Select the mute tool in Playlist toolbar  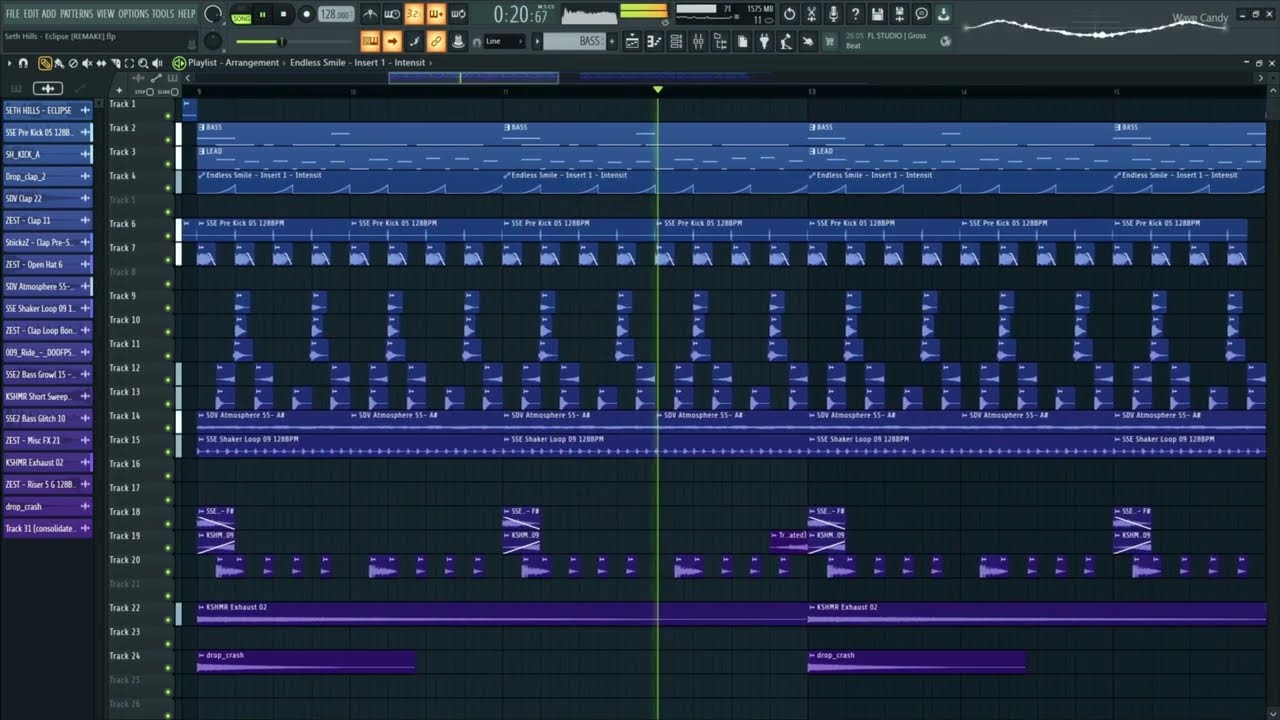pos(87,63)
